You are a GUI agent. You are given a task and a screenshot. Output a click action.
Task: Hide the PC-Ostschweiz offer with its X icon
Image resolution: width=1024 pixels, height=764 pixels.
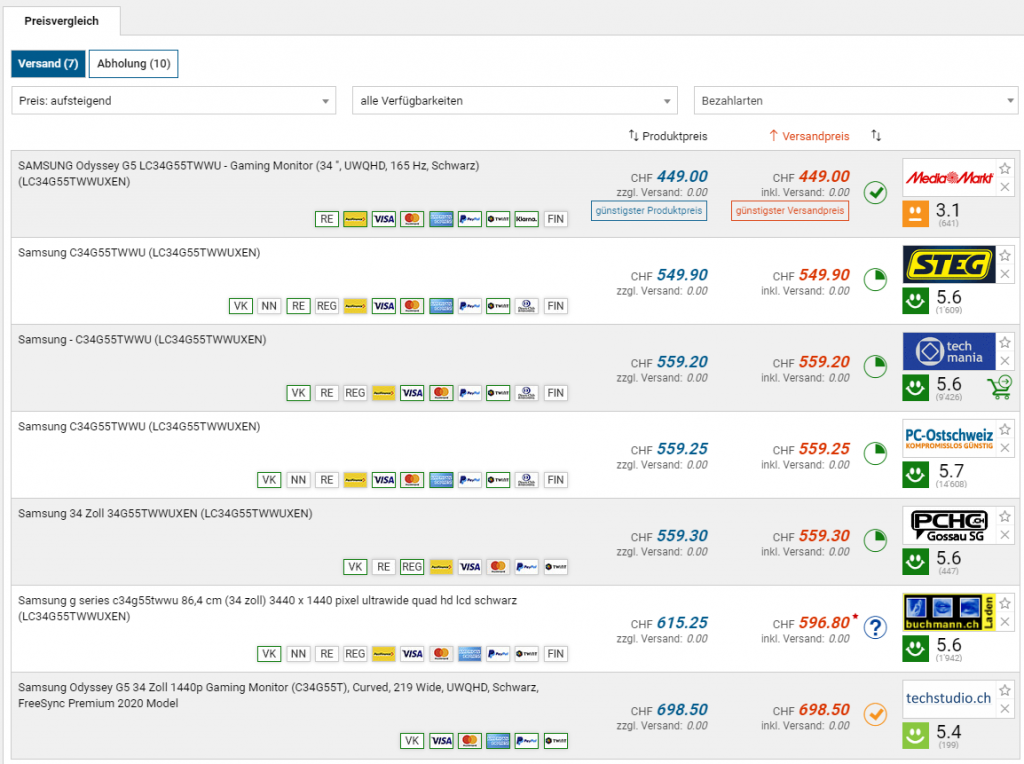click(1005, 447)
